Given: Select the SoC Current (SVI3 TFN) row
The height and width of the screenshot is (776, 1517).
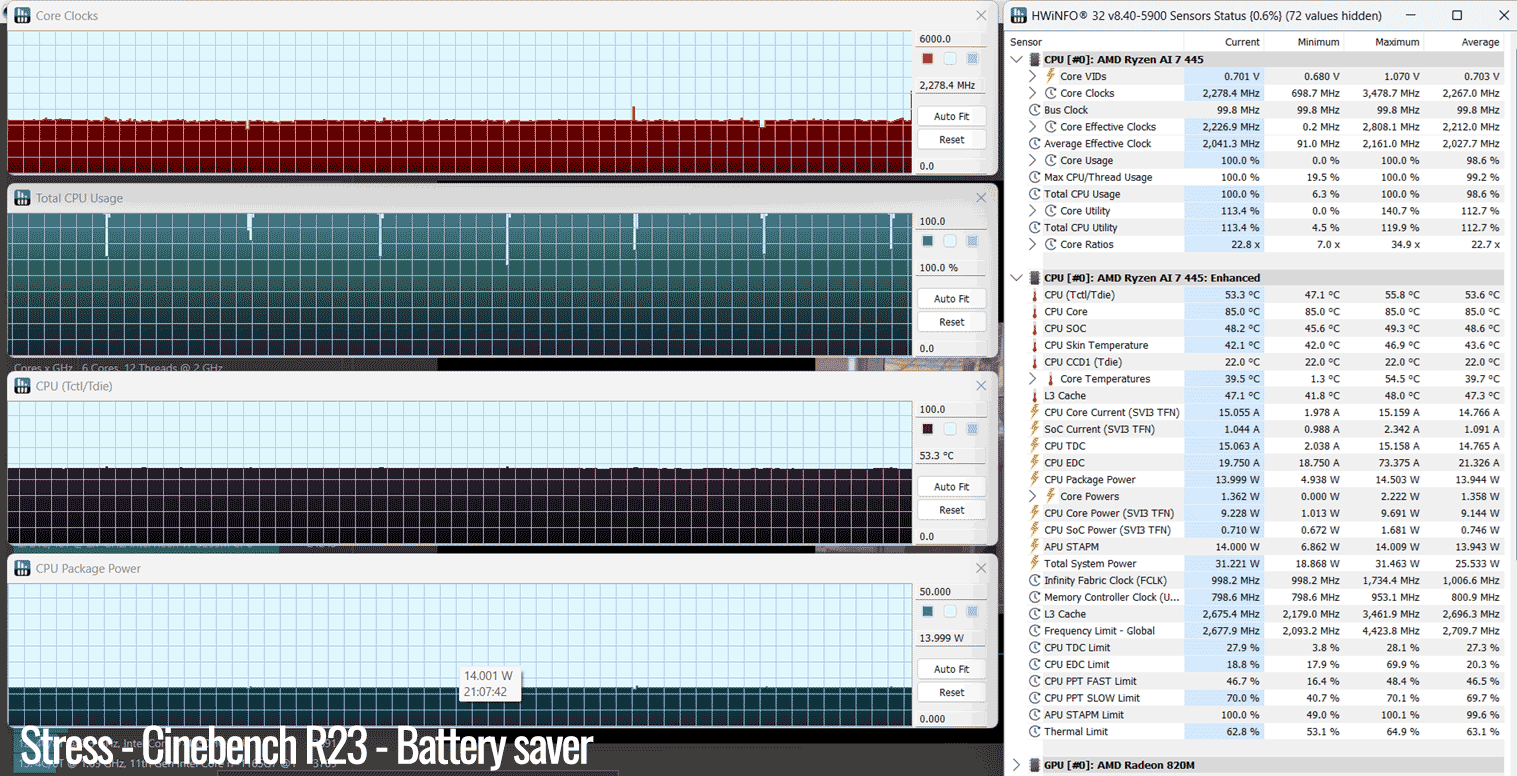Looking at the screenshot, I should pos(1255,429).
